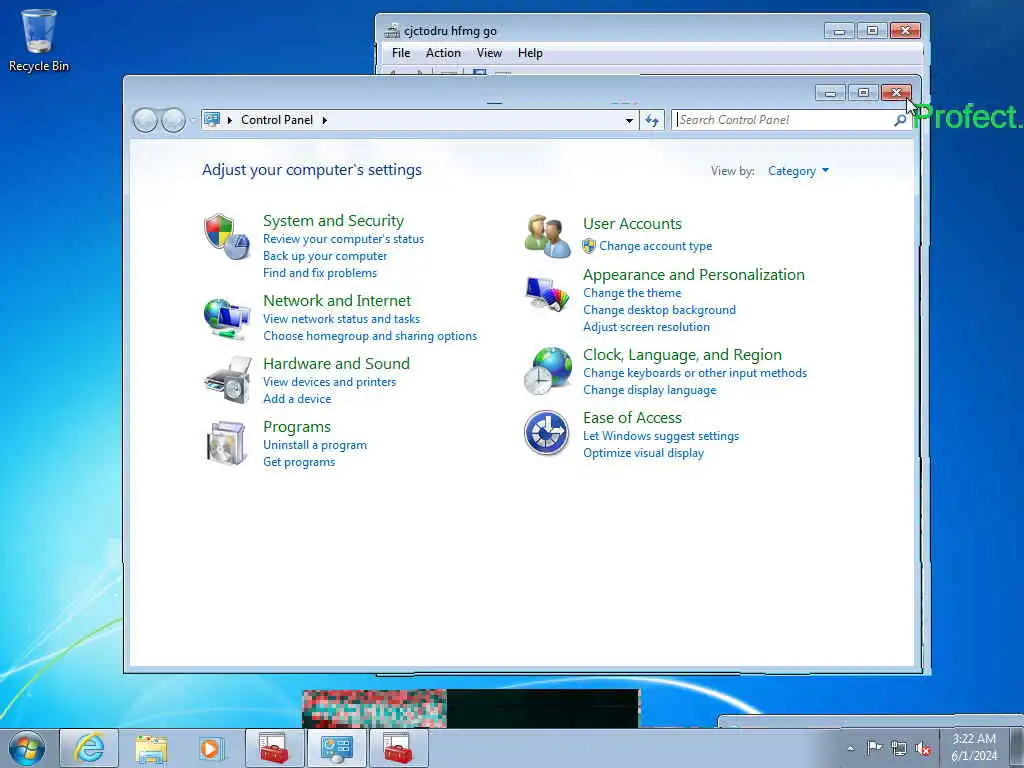1024x768 pixels.
Task: Click the network icon in the system tray
Action: pyautogui.click(x=899, y=748)
